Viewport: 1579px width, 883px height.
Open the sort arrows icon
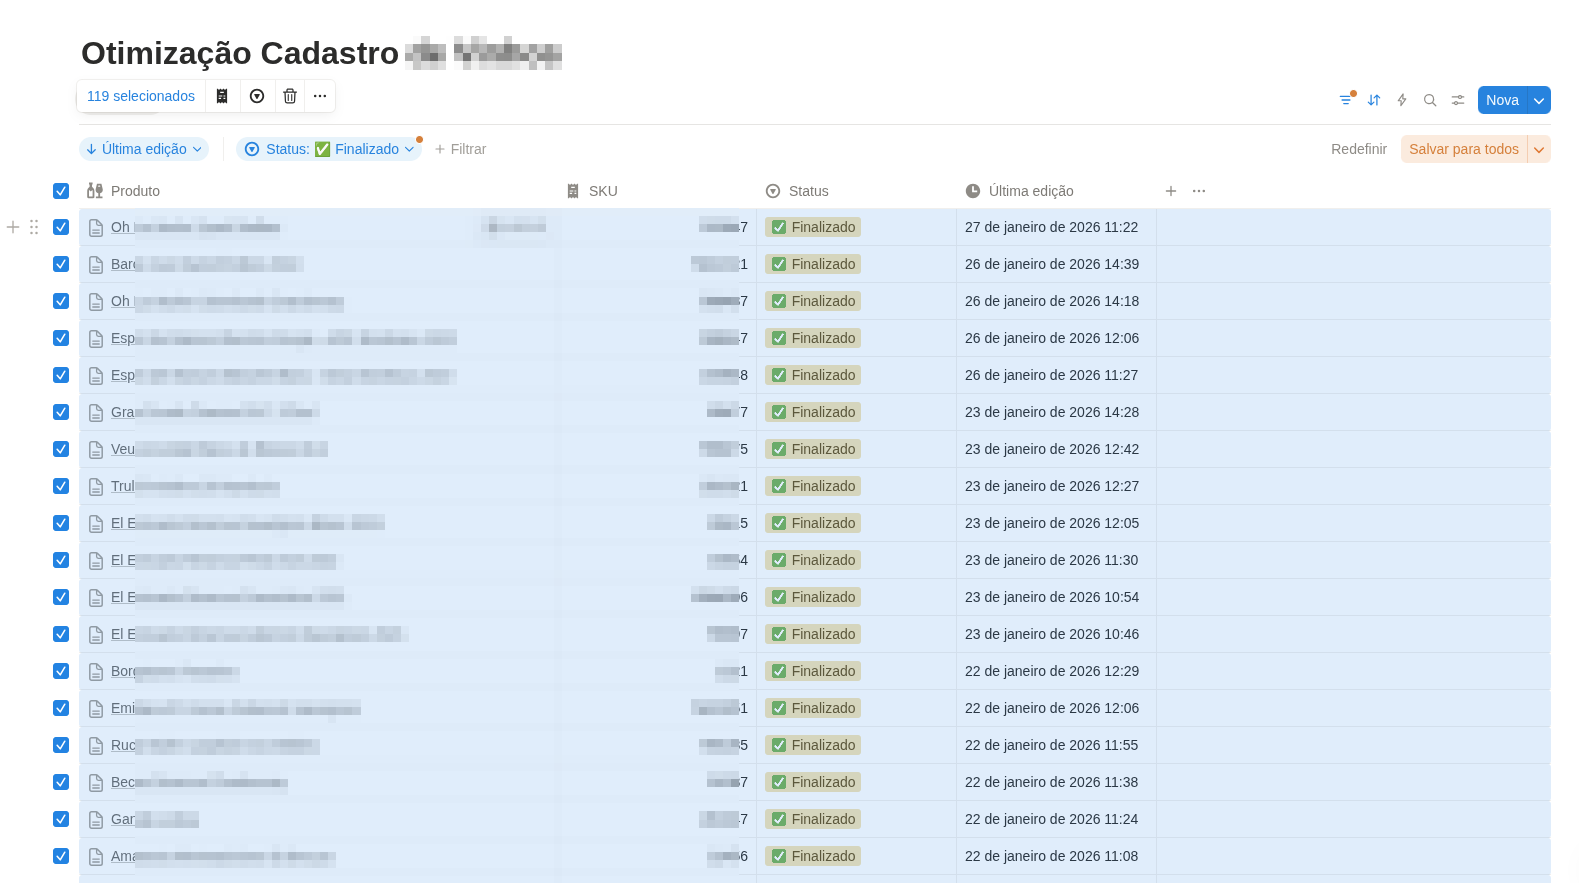pos(1374,100)
